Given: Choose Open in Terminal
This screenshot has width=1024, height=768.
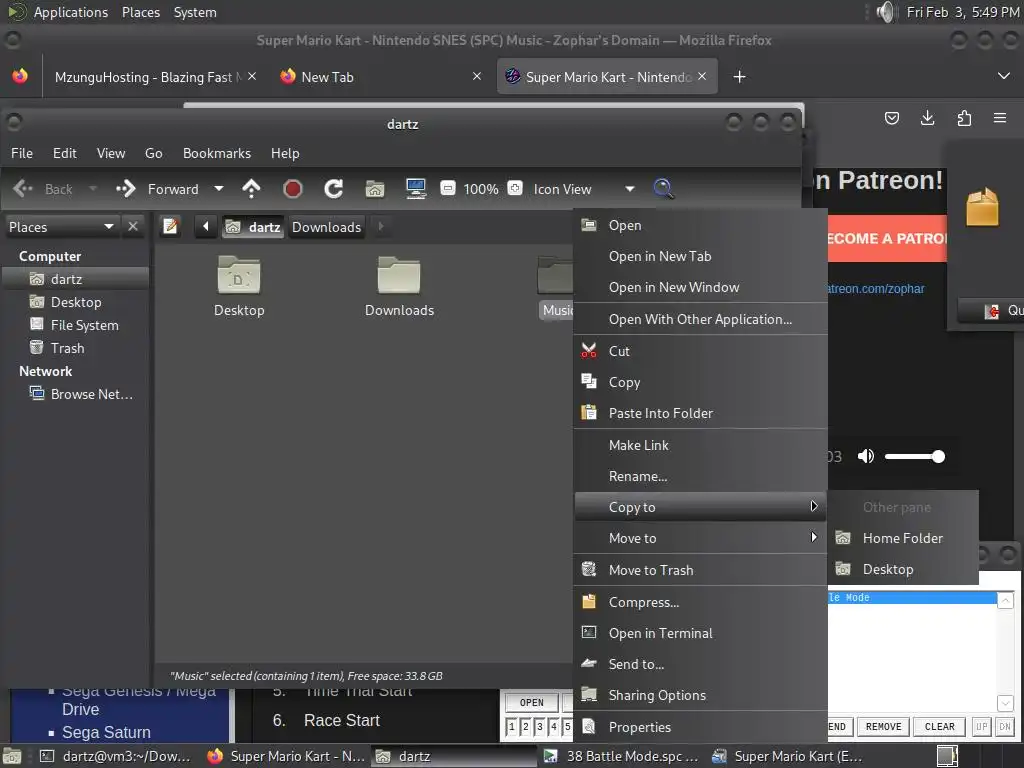Looking at the screenshot, I should pyautogui.click(x=700, y=633).
